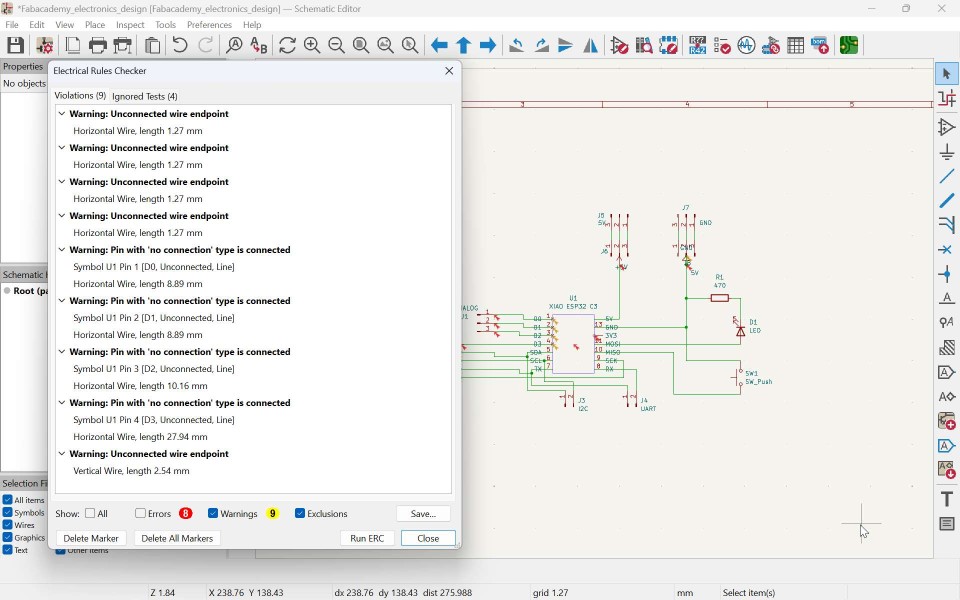Select the Highlight Net tool

point(945,97)
